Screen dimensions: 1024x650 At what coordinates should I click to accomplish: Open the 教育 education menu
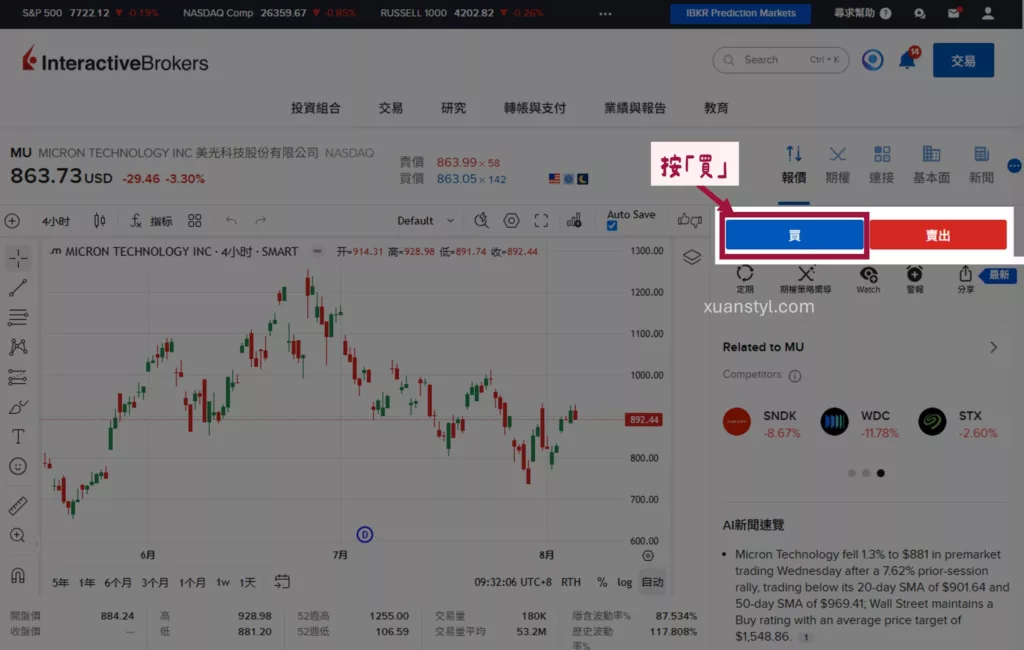(716, 108)
